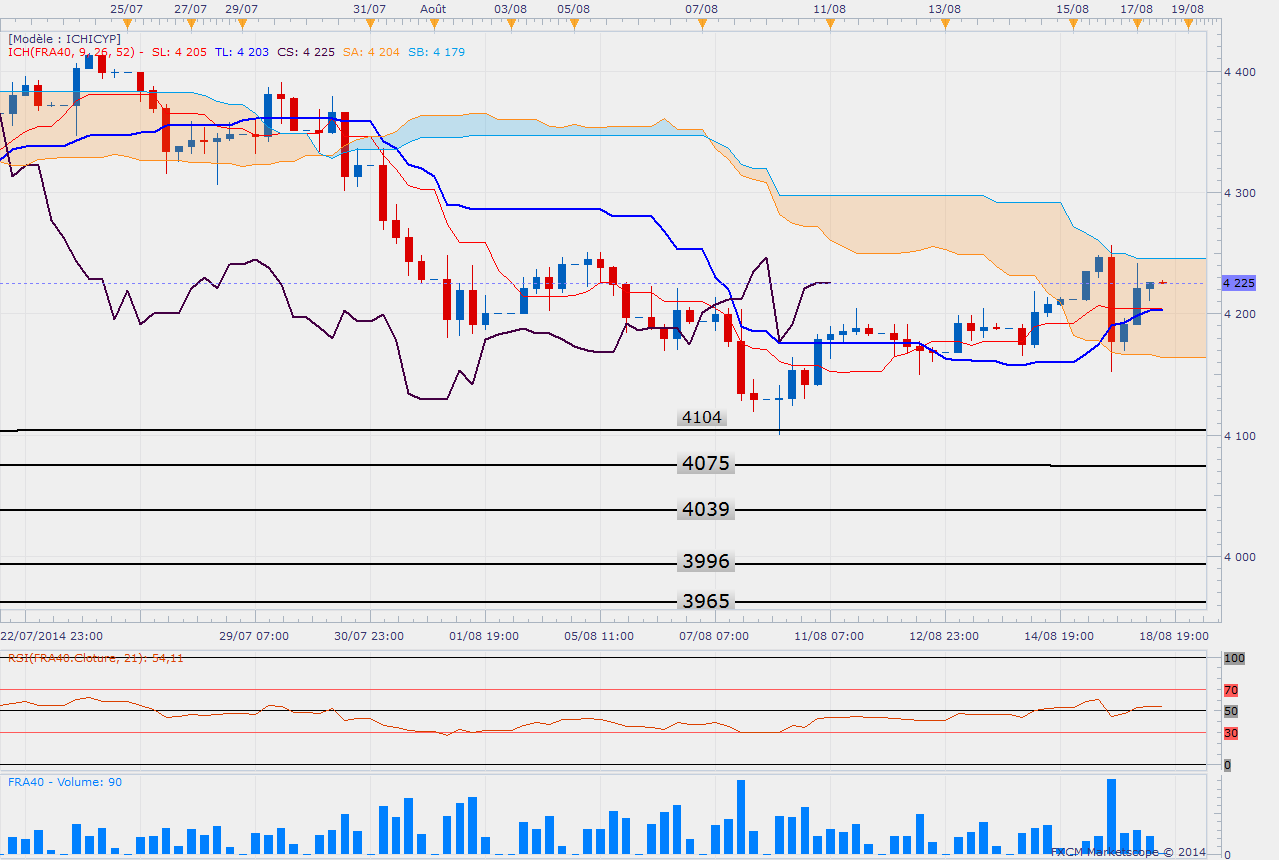This screenshot has height=860, width=1279.
Task: Click the 05/08 11:00 time label
Action: point(599,635)
